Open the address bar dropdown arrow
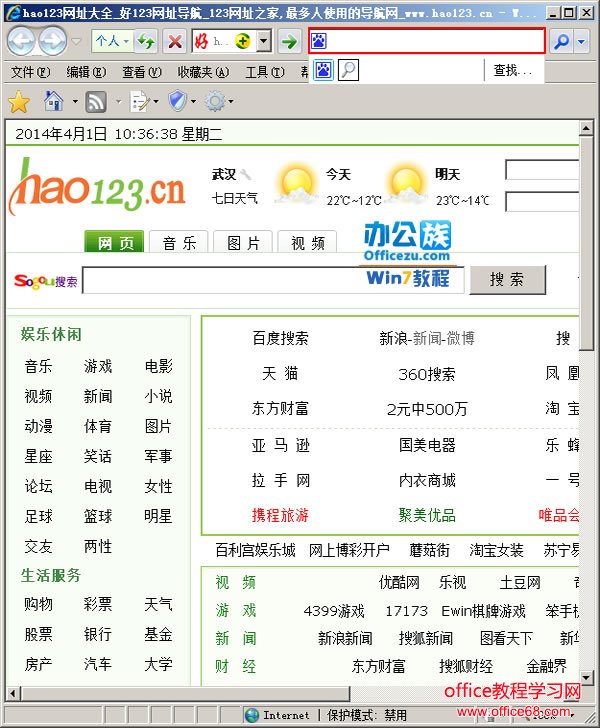 (x=263, y=41)
